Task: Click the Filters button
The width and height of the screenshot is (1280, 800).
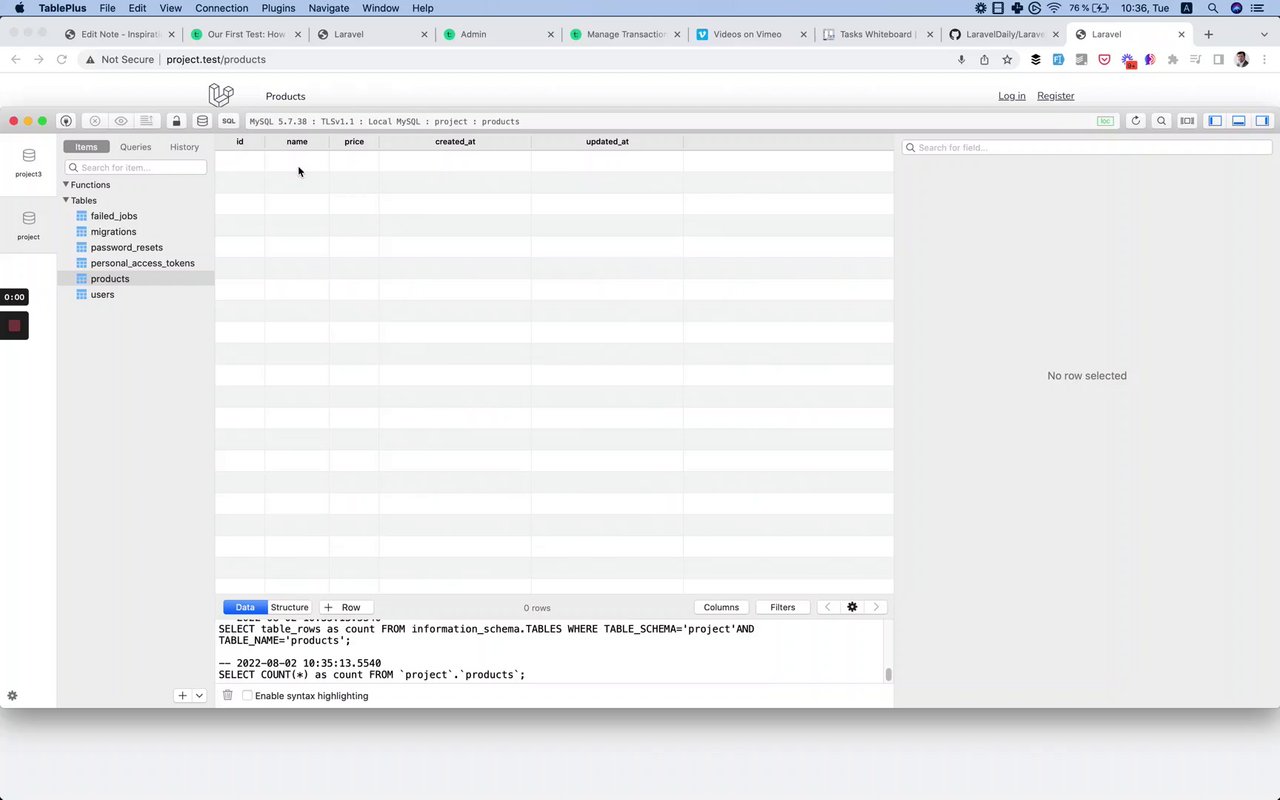Action: (x=783, y=607)
